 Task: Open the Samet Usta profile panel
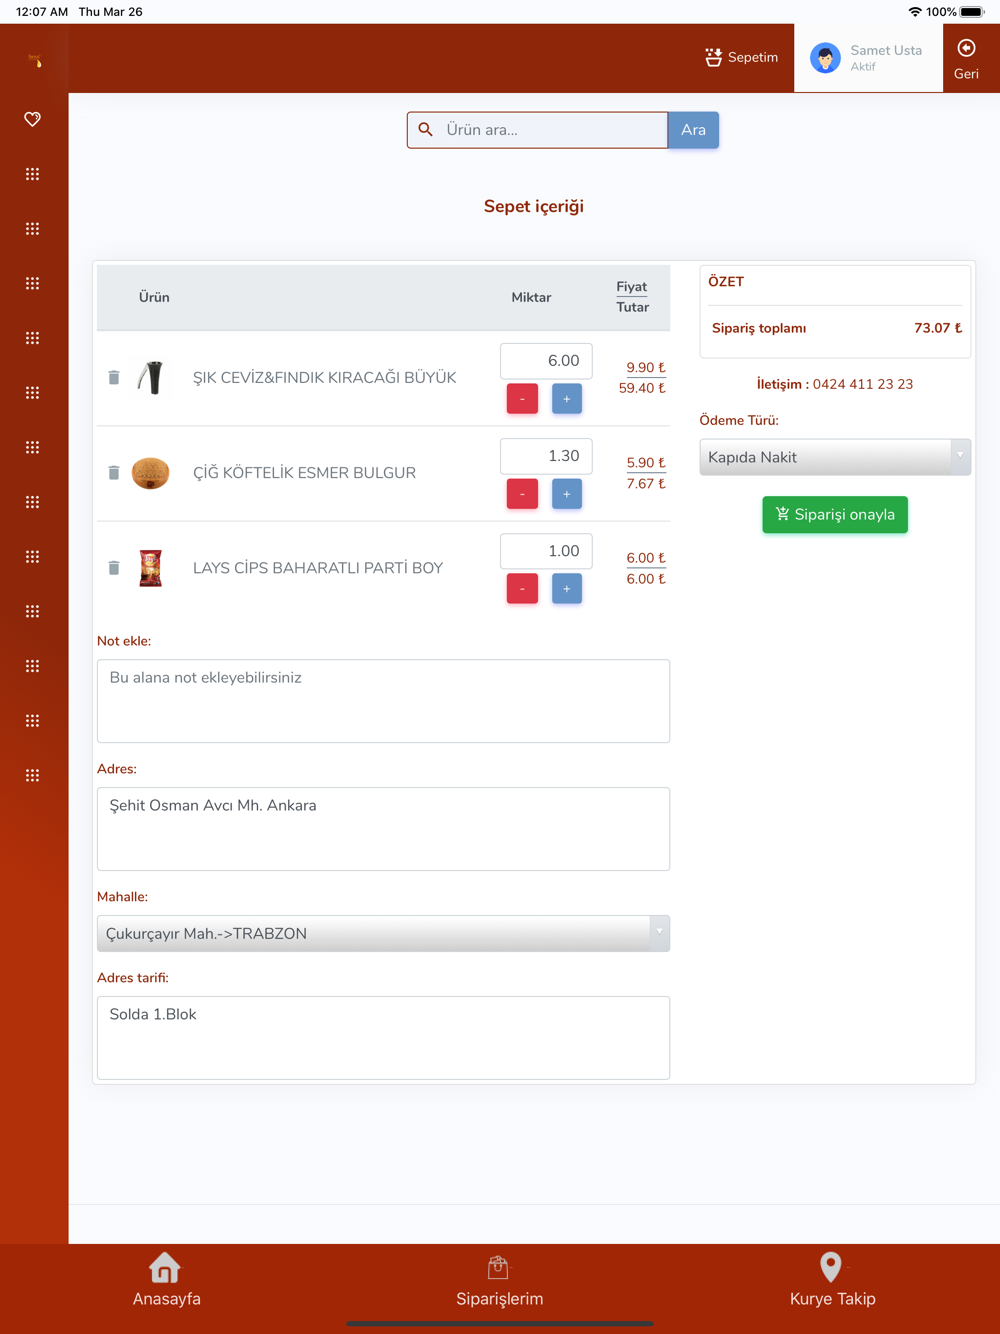click(x=868, y=58)
